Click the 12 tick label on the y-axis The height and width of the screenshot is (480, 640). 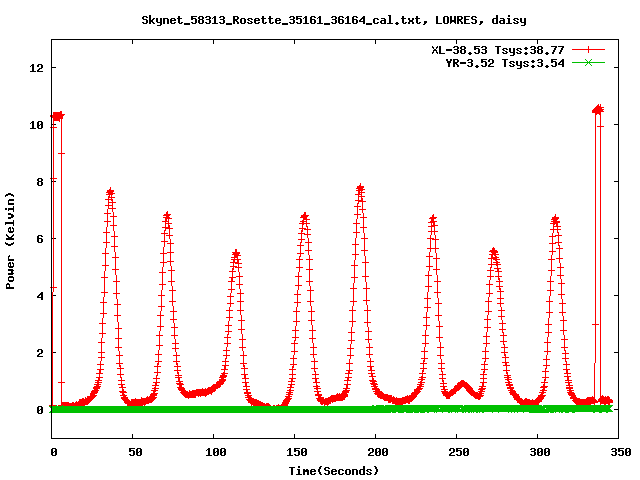[x=38, y=68]
